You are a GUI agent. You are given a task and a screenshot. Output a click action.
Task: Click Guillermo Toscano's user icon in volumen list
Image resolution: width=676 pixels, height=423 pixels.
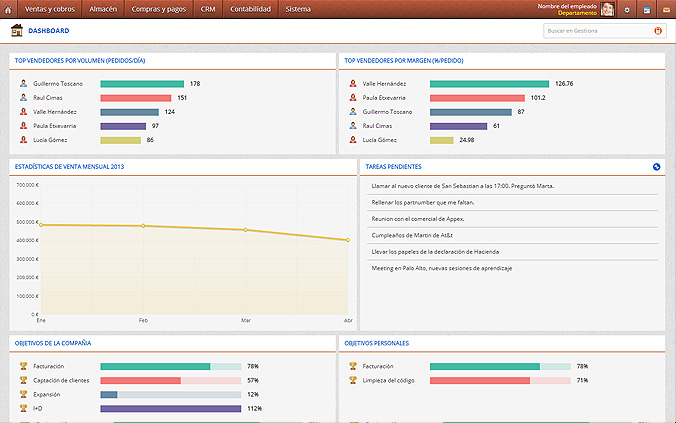pyautogui.click(x=23, y=84)
